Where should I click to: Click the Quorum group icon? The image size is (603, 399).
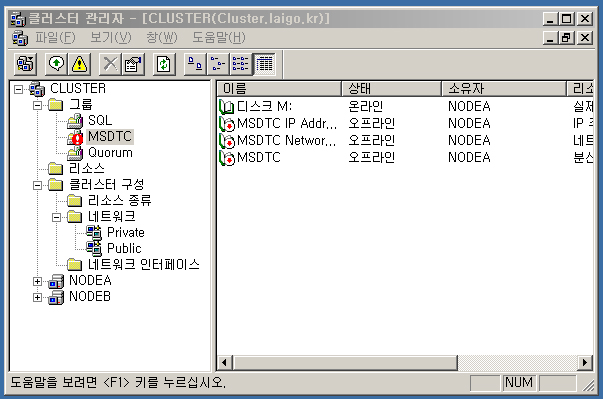coord(75,153)
